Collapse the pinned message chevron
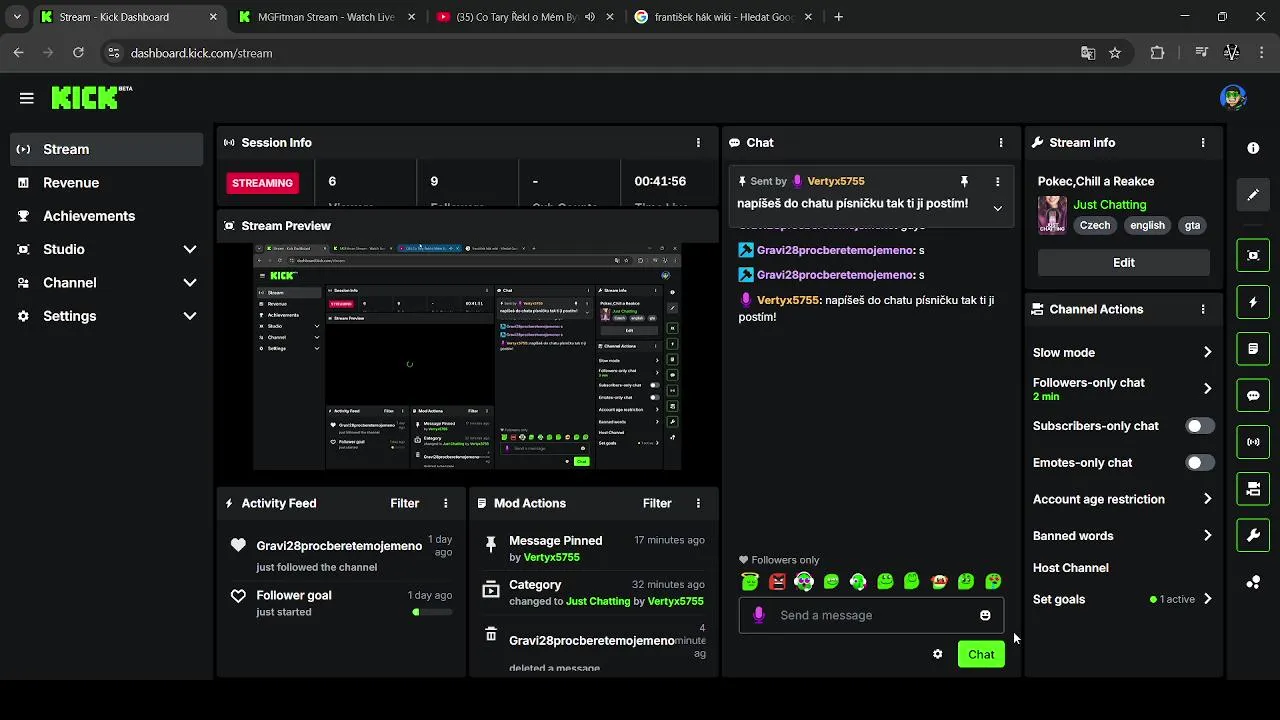1280x720 pixels. (x=997, y=208)
